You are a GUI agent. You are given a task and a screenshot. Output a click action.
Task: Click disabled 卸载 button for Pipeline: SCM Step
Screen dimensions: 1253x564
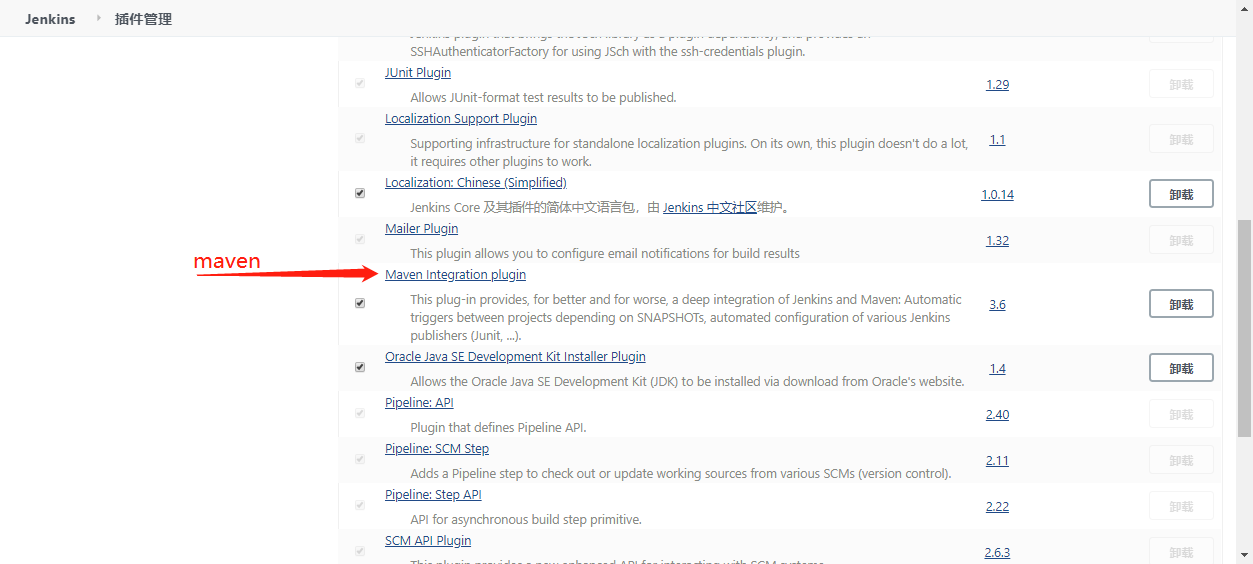click(x=1181, y=460)
